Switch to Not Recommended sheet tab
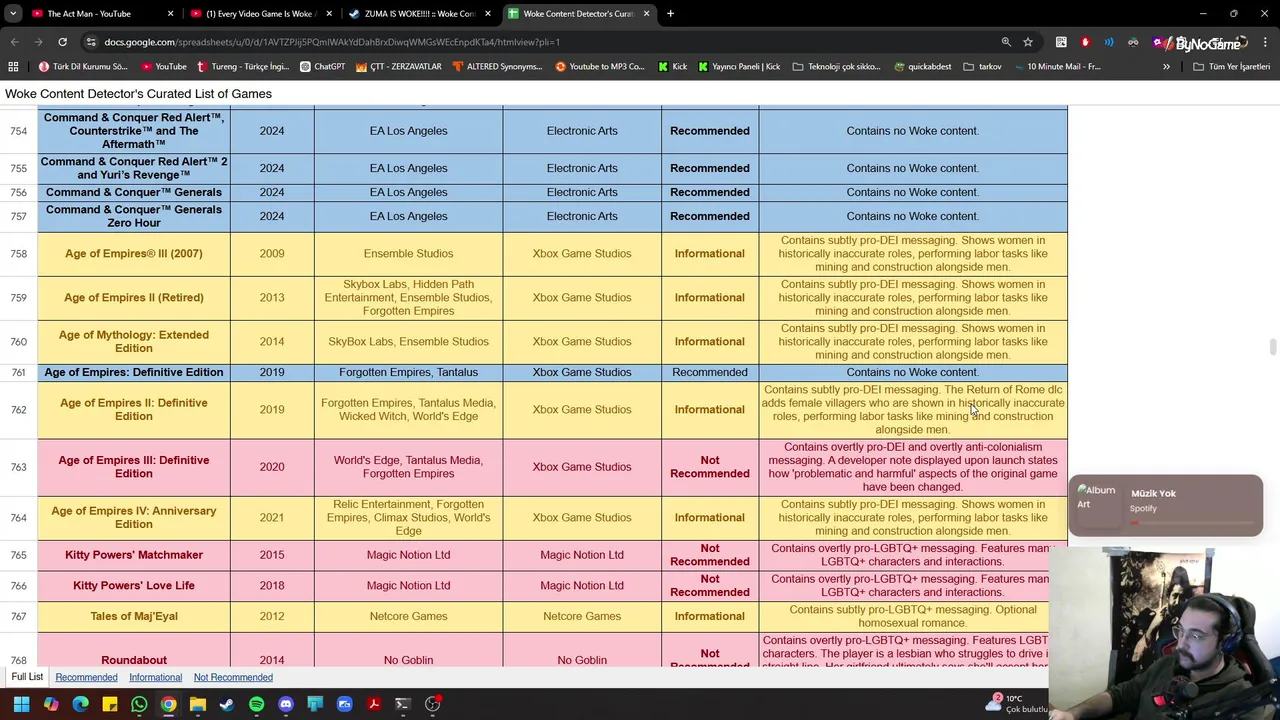Image resolution: width=1280 pixels, height=720 pixels. tap(233, 678)
